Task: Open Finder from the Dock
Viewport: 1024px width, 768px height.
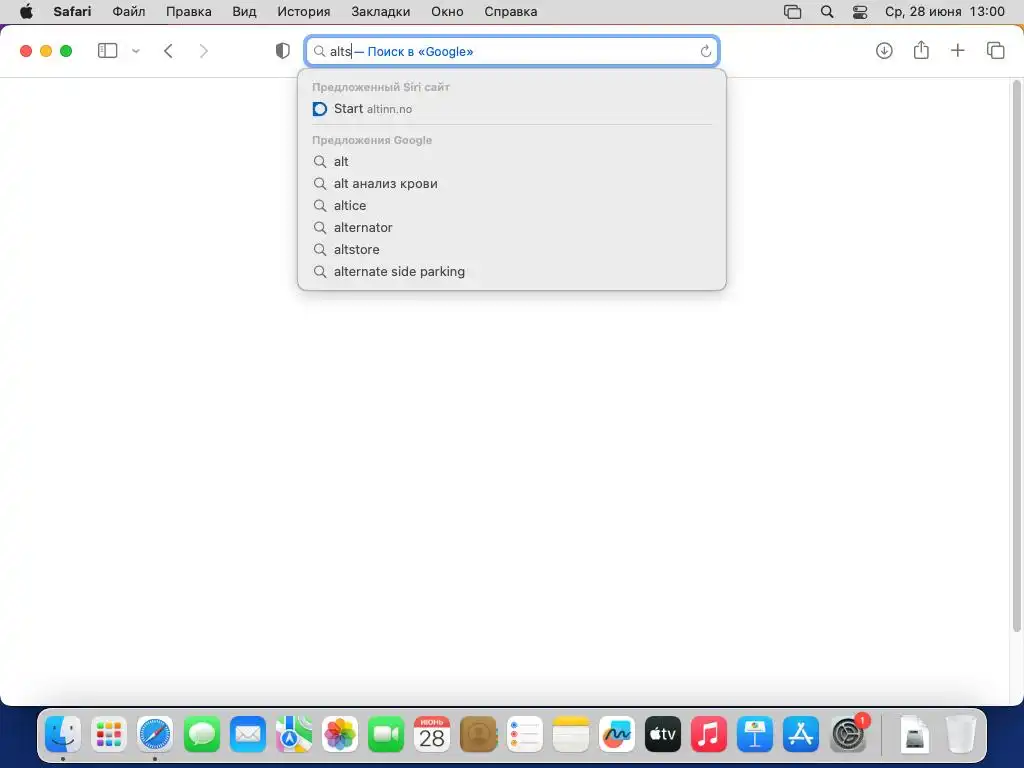Action: [x=63, y=734]
